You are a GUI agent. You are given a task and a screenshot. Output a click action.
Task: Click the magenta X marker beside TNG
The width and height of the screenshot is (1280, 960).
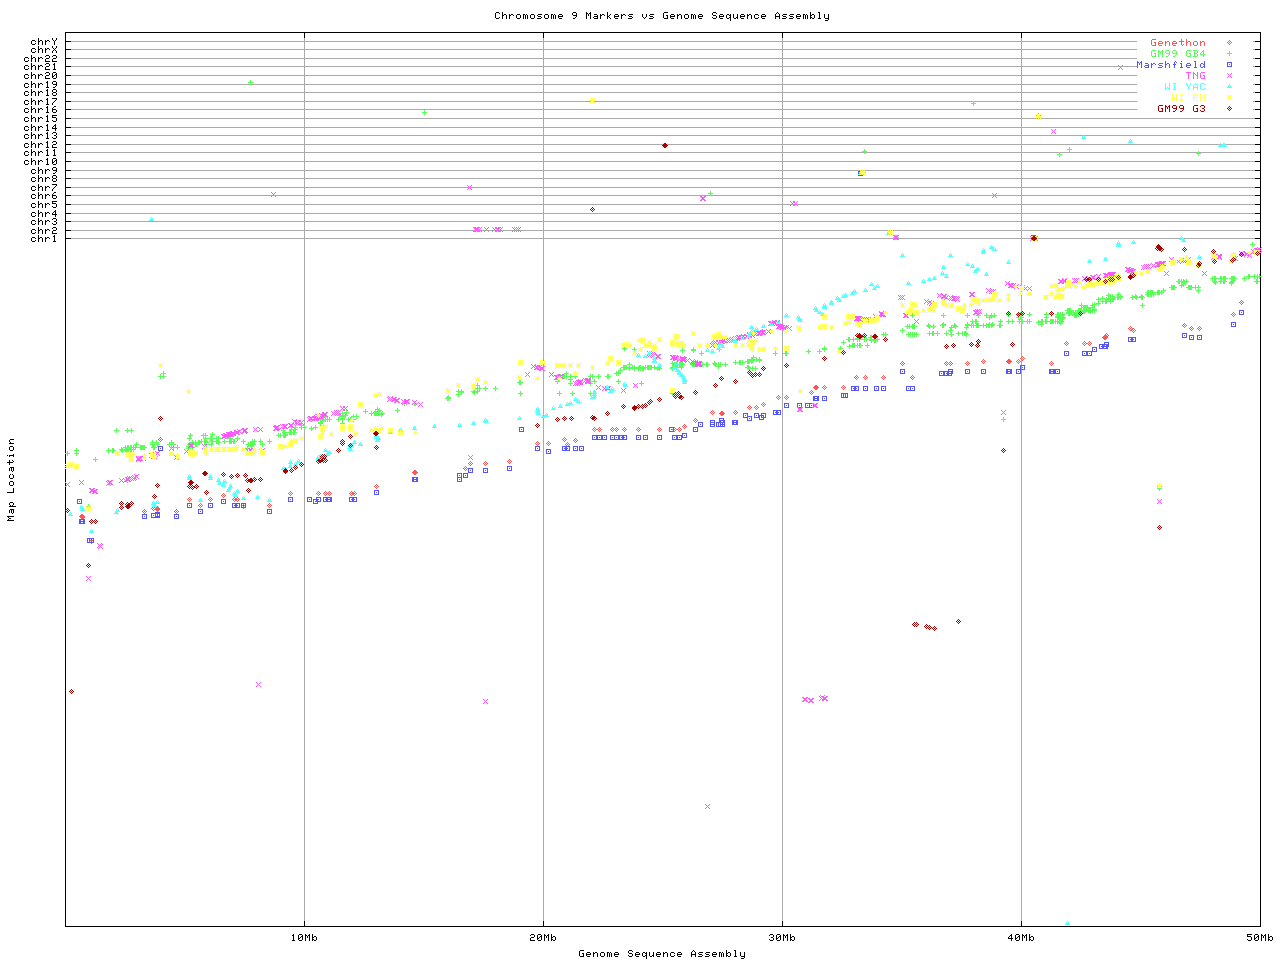coord(1229,76)
